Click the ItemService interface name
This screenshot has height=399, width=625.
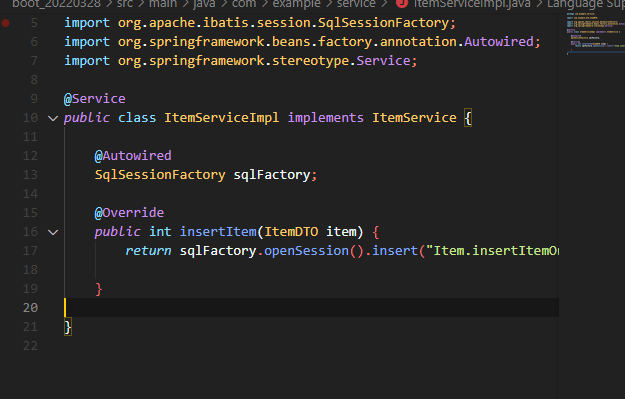pos(414,118)
